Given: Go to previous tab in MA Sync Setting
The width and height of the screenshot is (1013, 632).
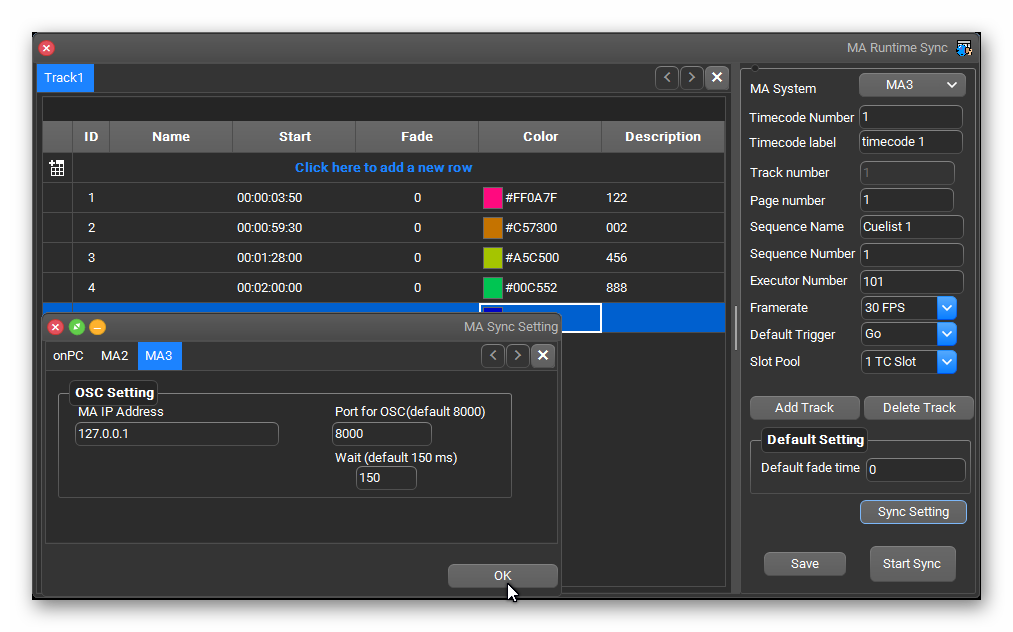Looking at the screenshot, I should [x=493, y=355].
